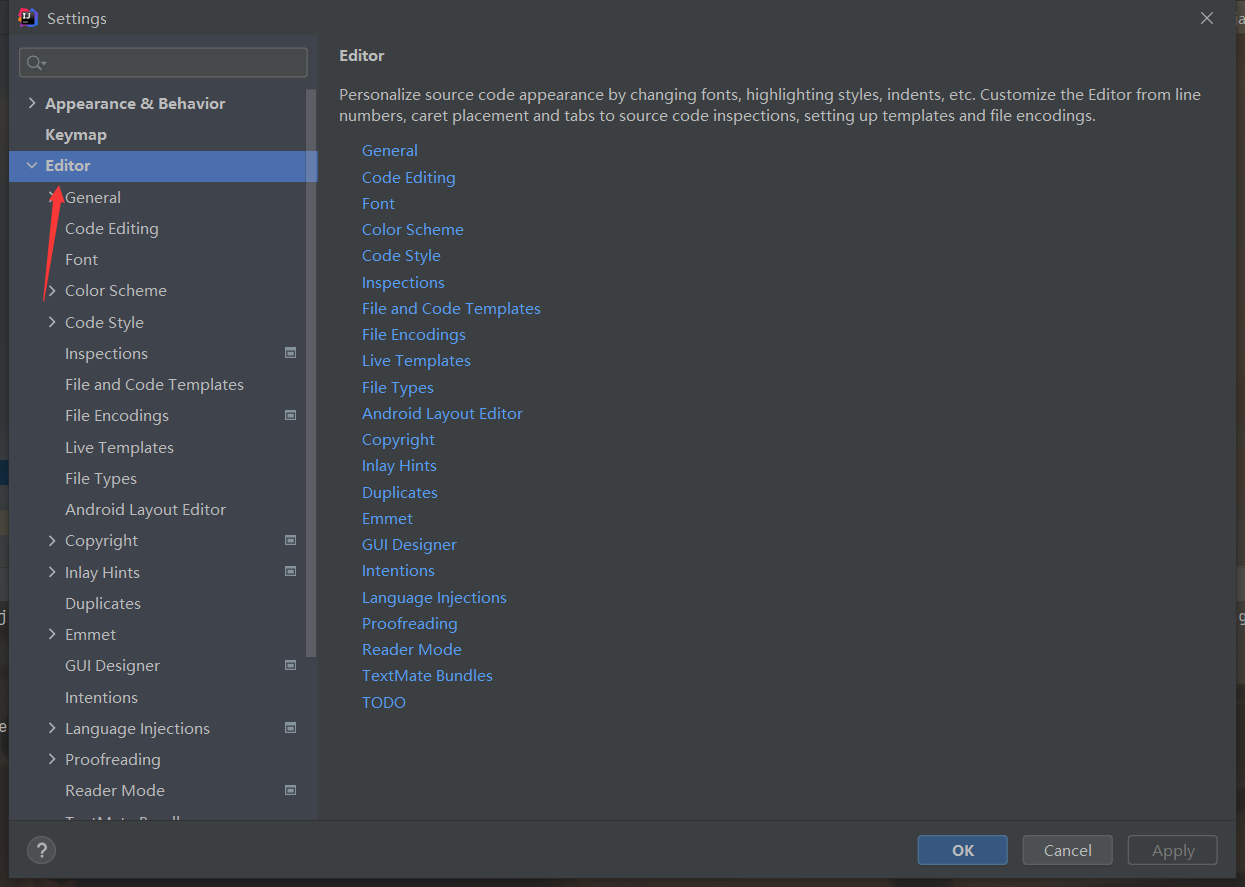Click the search magnifier icon in settings
Screen dimensions: 1245x887
tap(35, 63)
